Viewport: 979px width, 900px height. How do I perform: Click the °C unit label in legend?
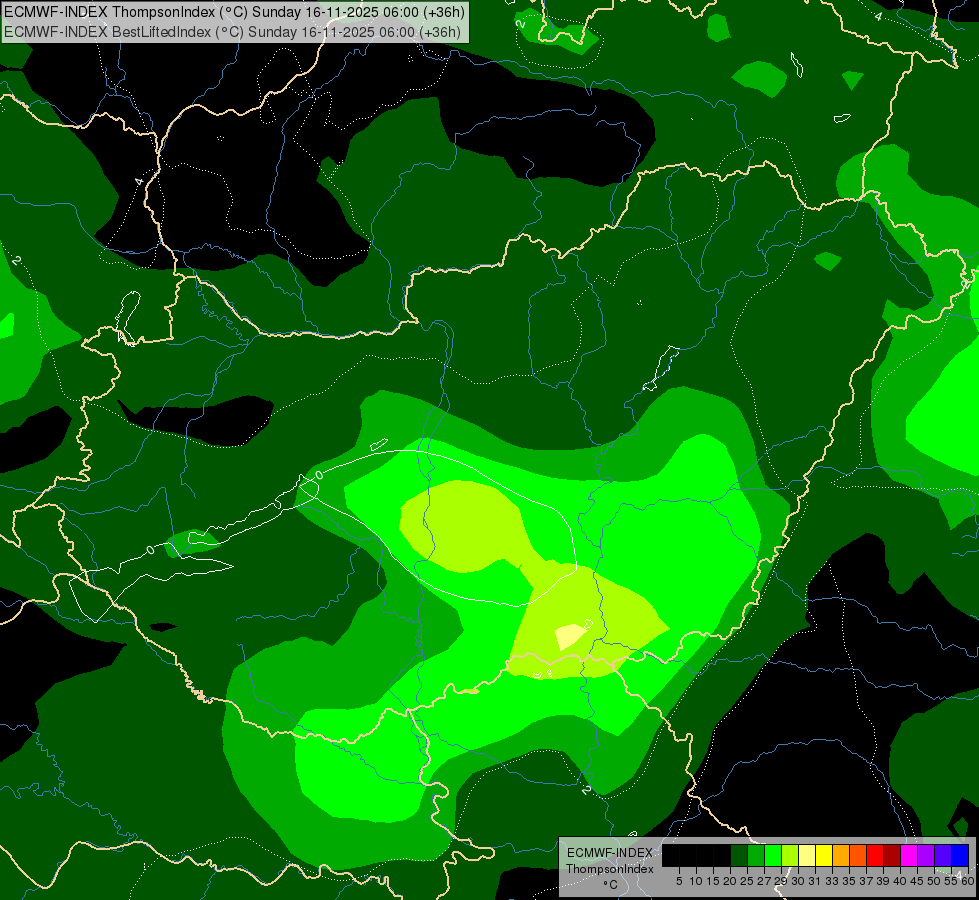609,884
